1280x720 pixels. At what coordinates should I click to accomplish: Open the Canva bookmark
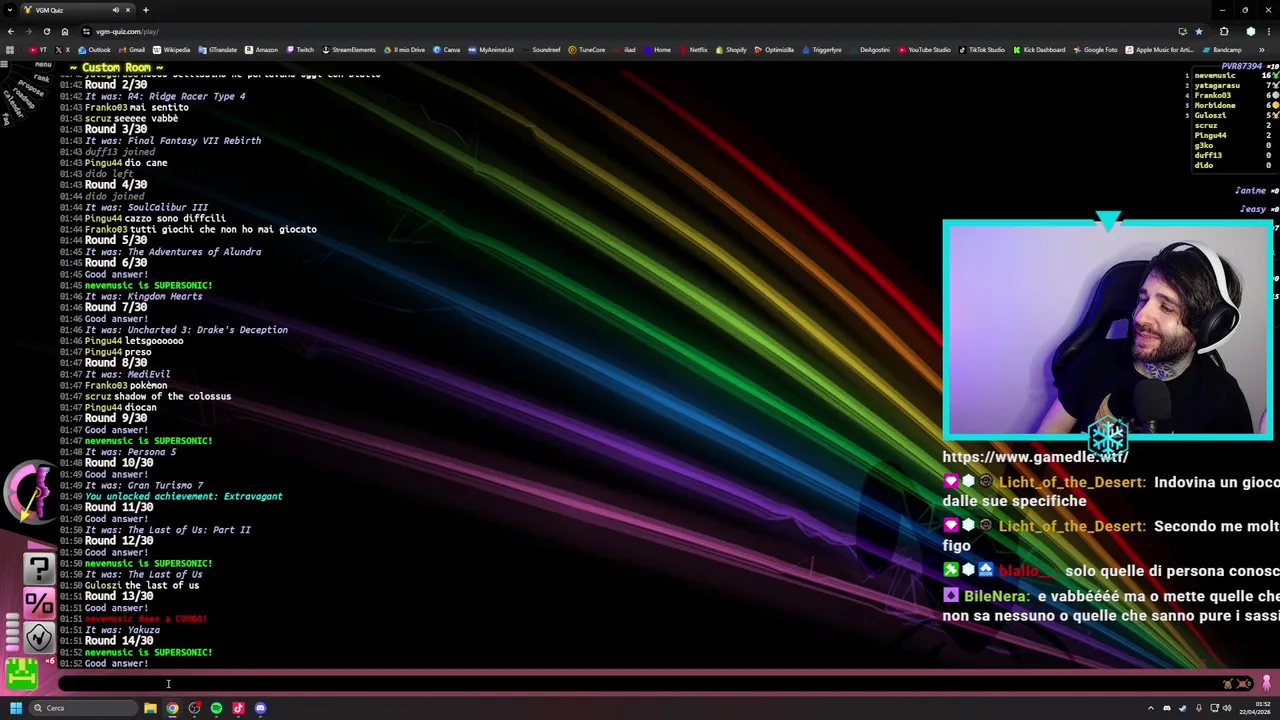[x=446, y=50]
